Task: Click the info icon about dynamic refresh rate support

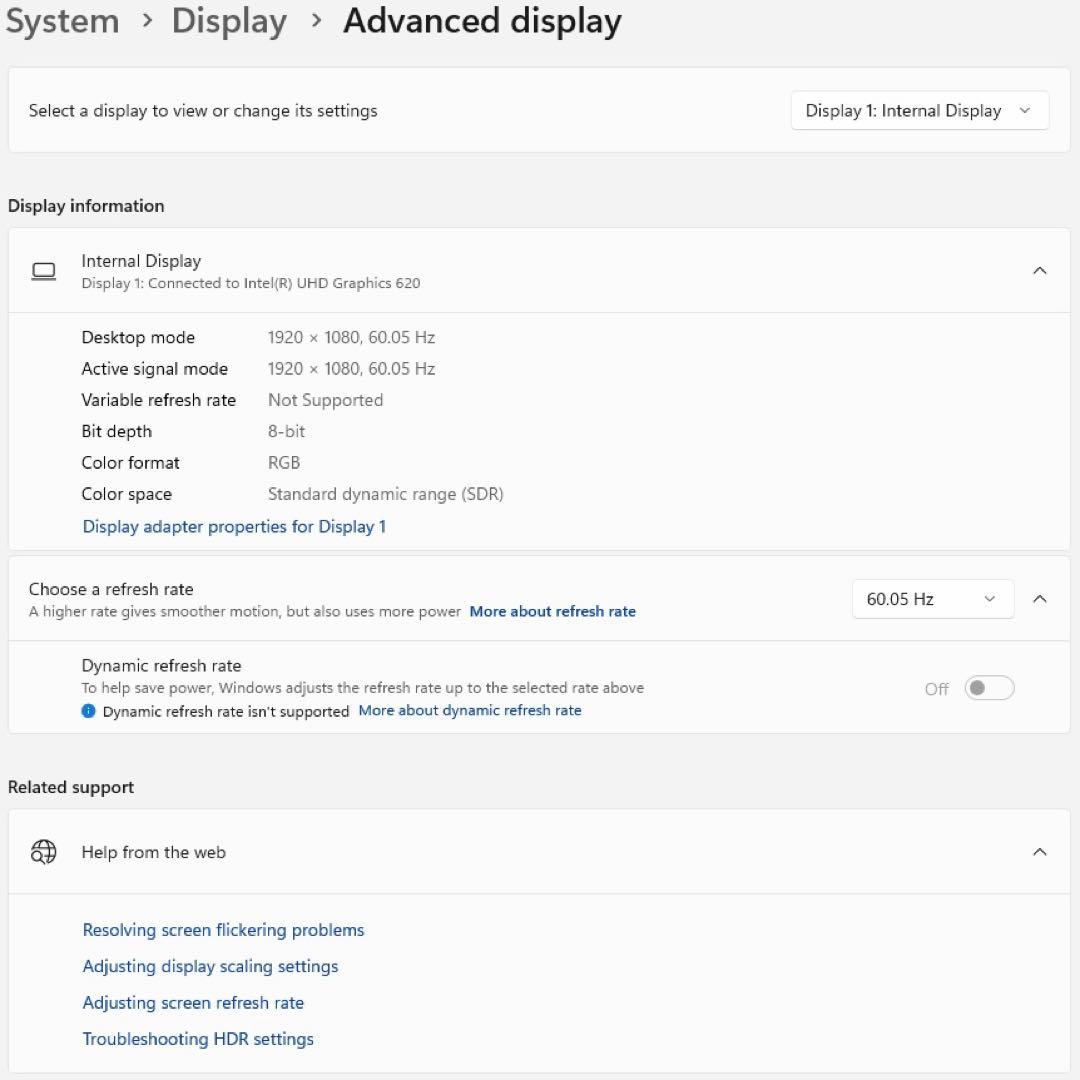Action: coord(90,711)
